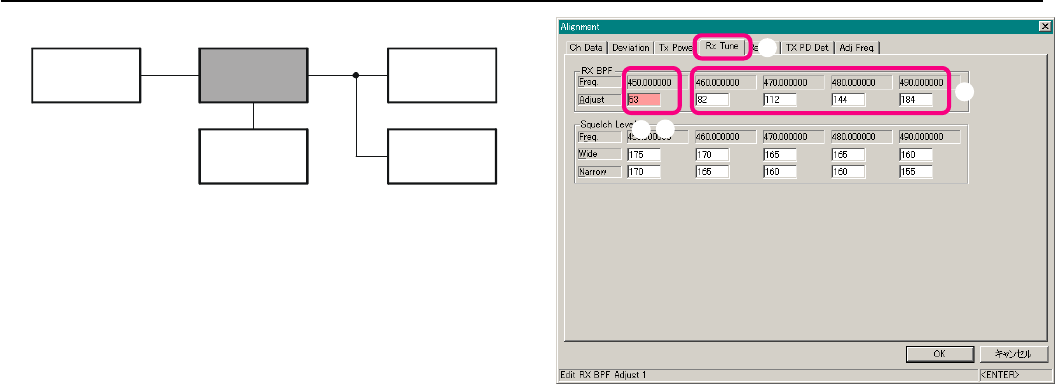Close the Alignment dialog

[x=1044, y=26]
